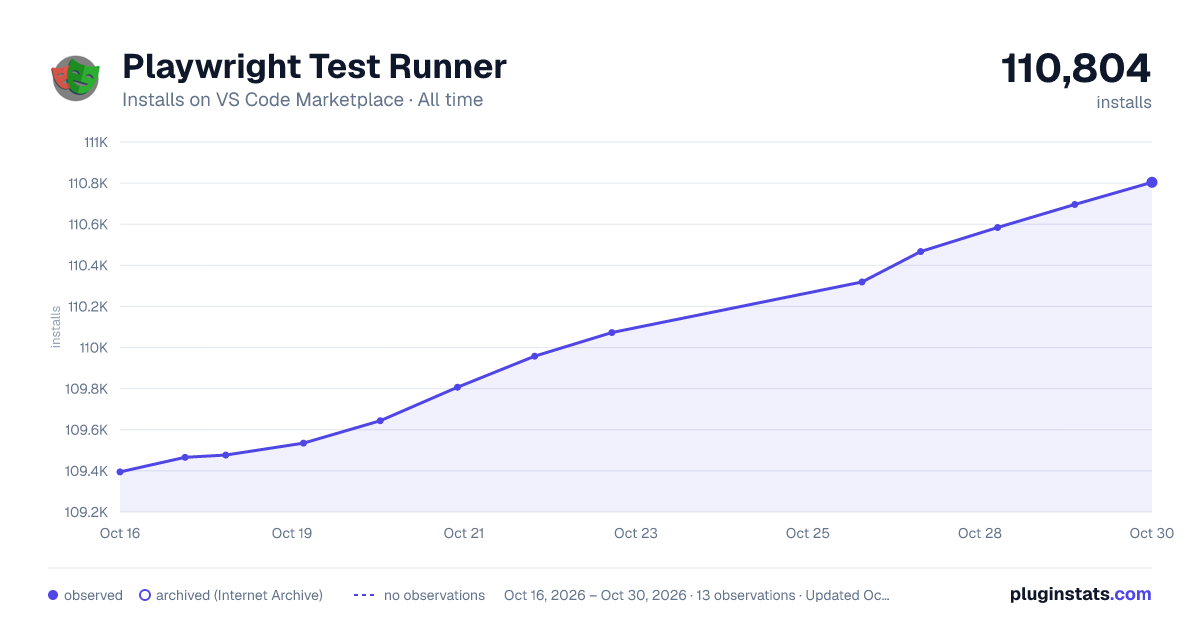The height and width of the screenshot is (630, 1200).
Task: Click the 'Oct 30' x-axis label
Action: click(1152, 533)
